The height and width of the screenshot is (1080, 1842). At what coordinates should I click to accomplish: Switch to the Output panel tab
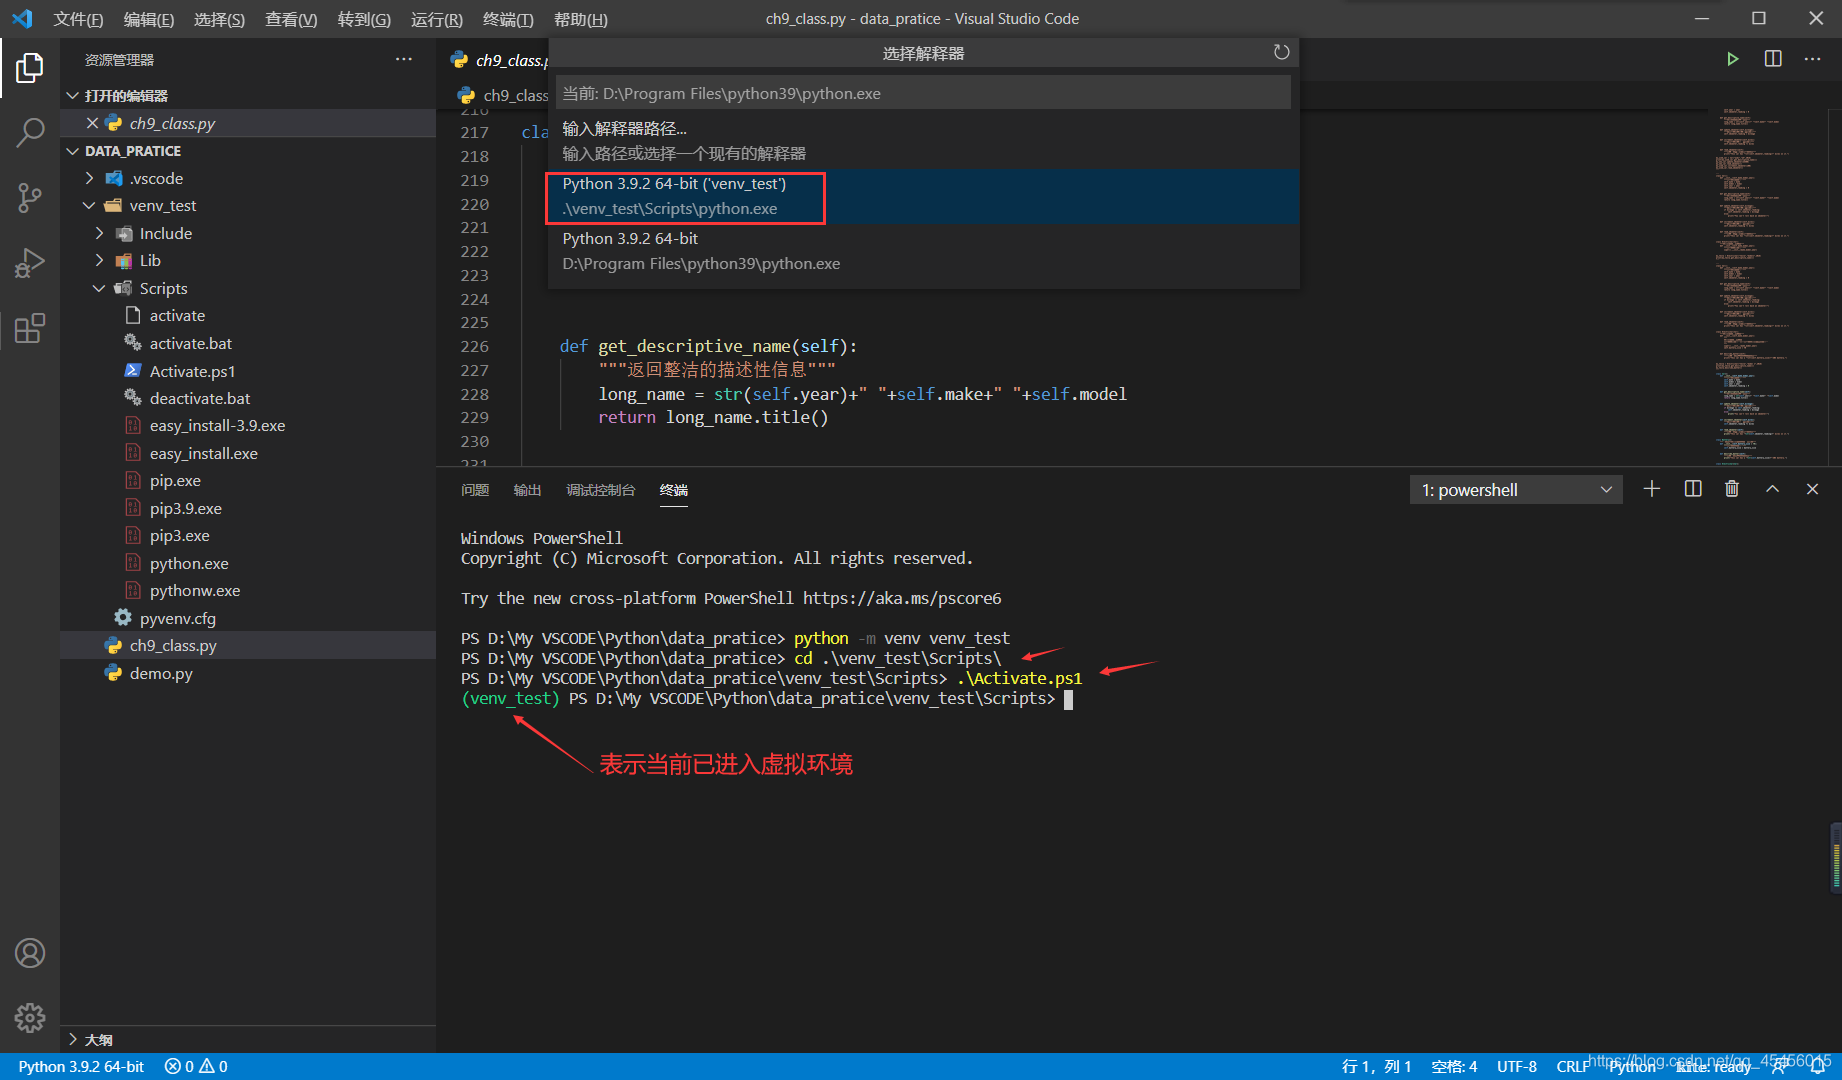[527, 490]
